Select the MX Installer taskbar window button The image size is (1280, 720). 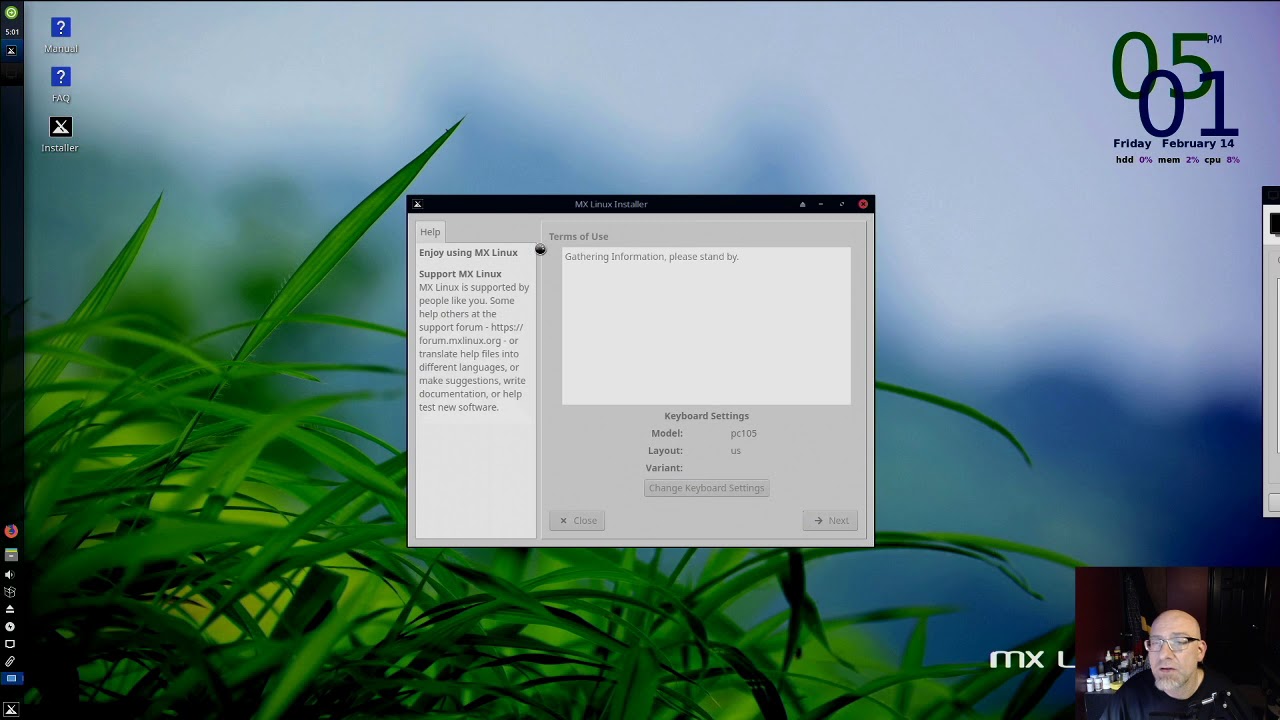tap(11, 50)
